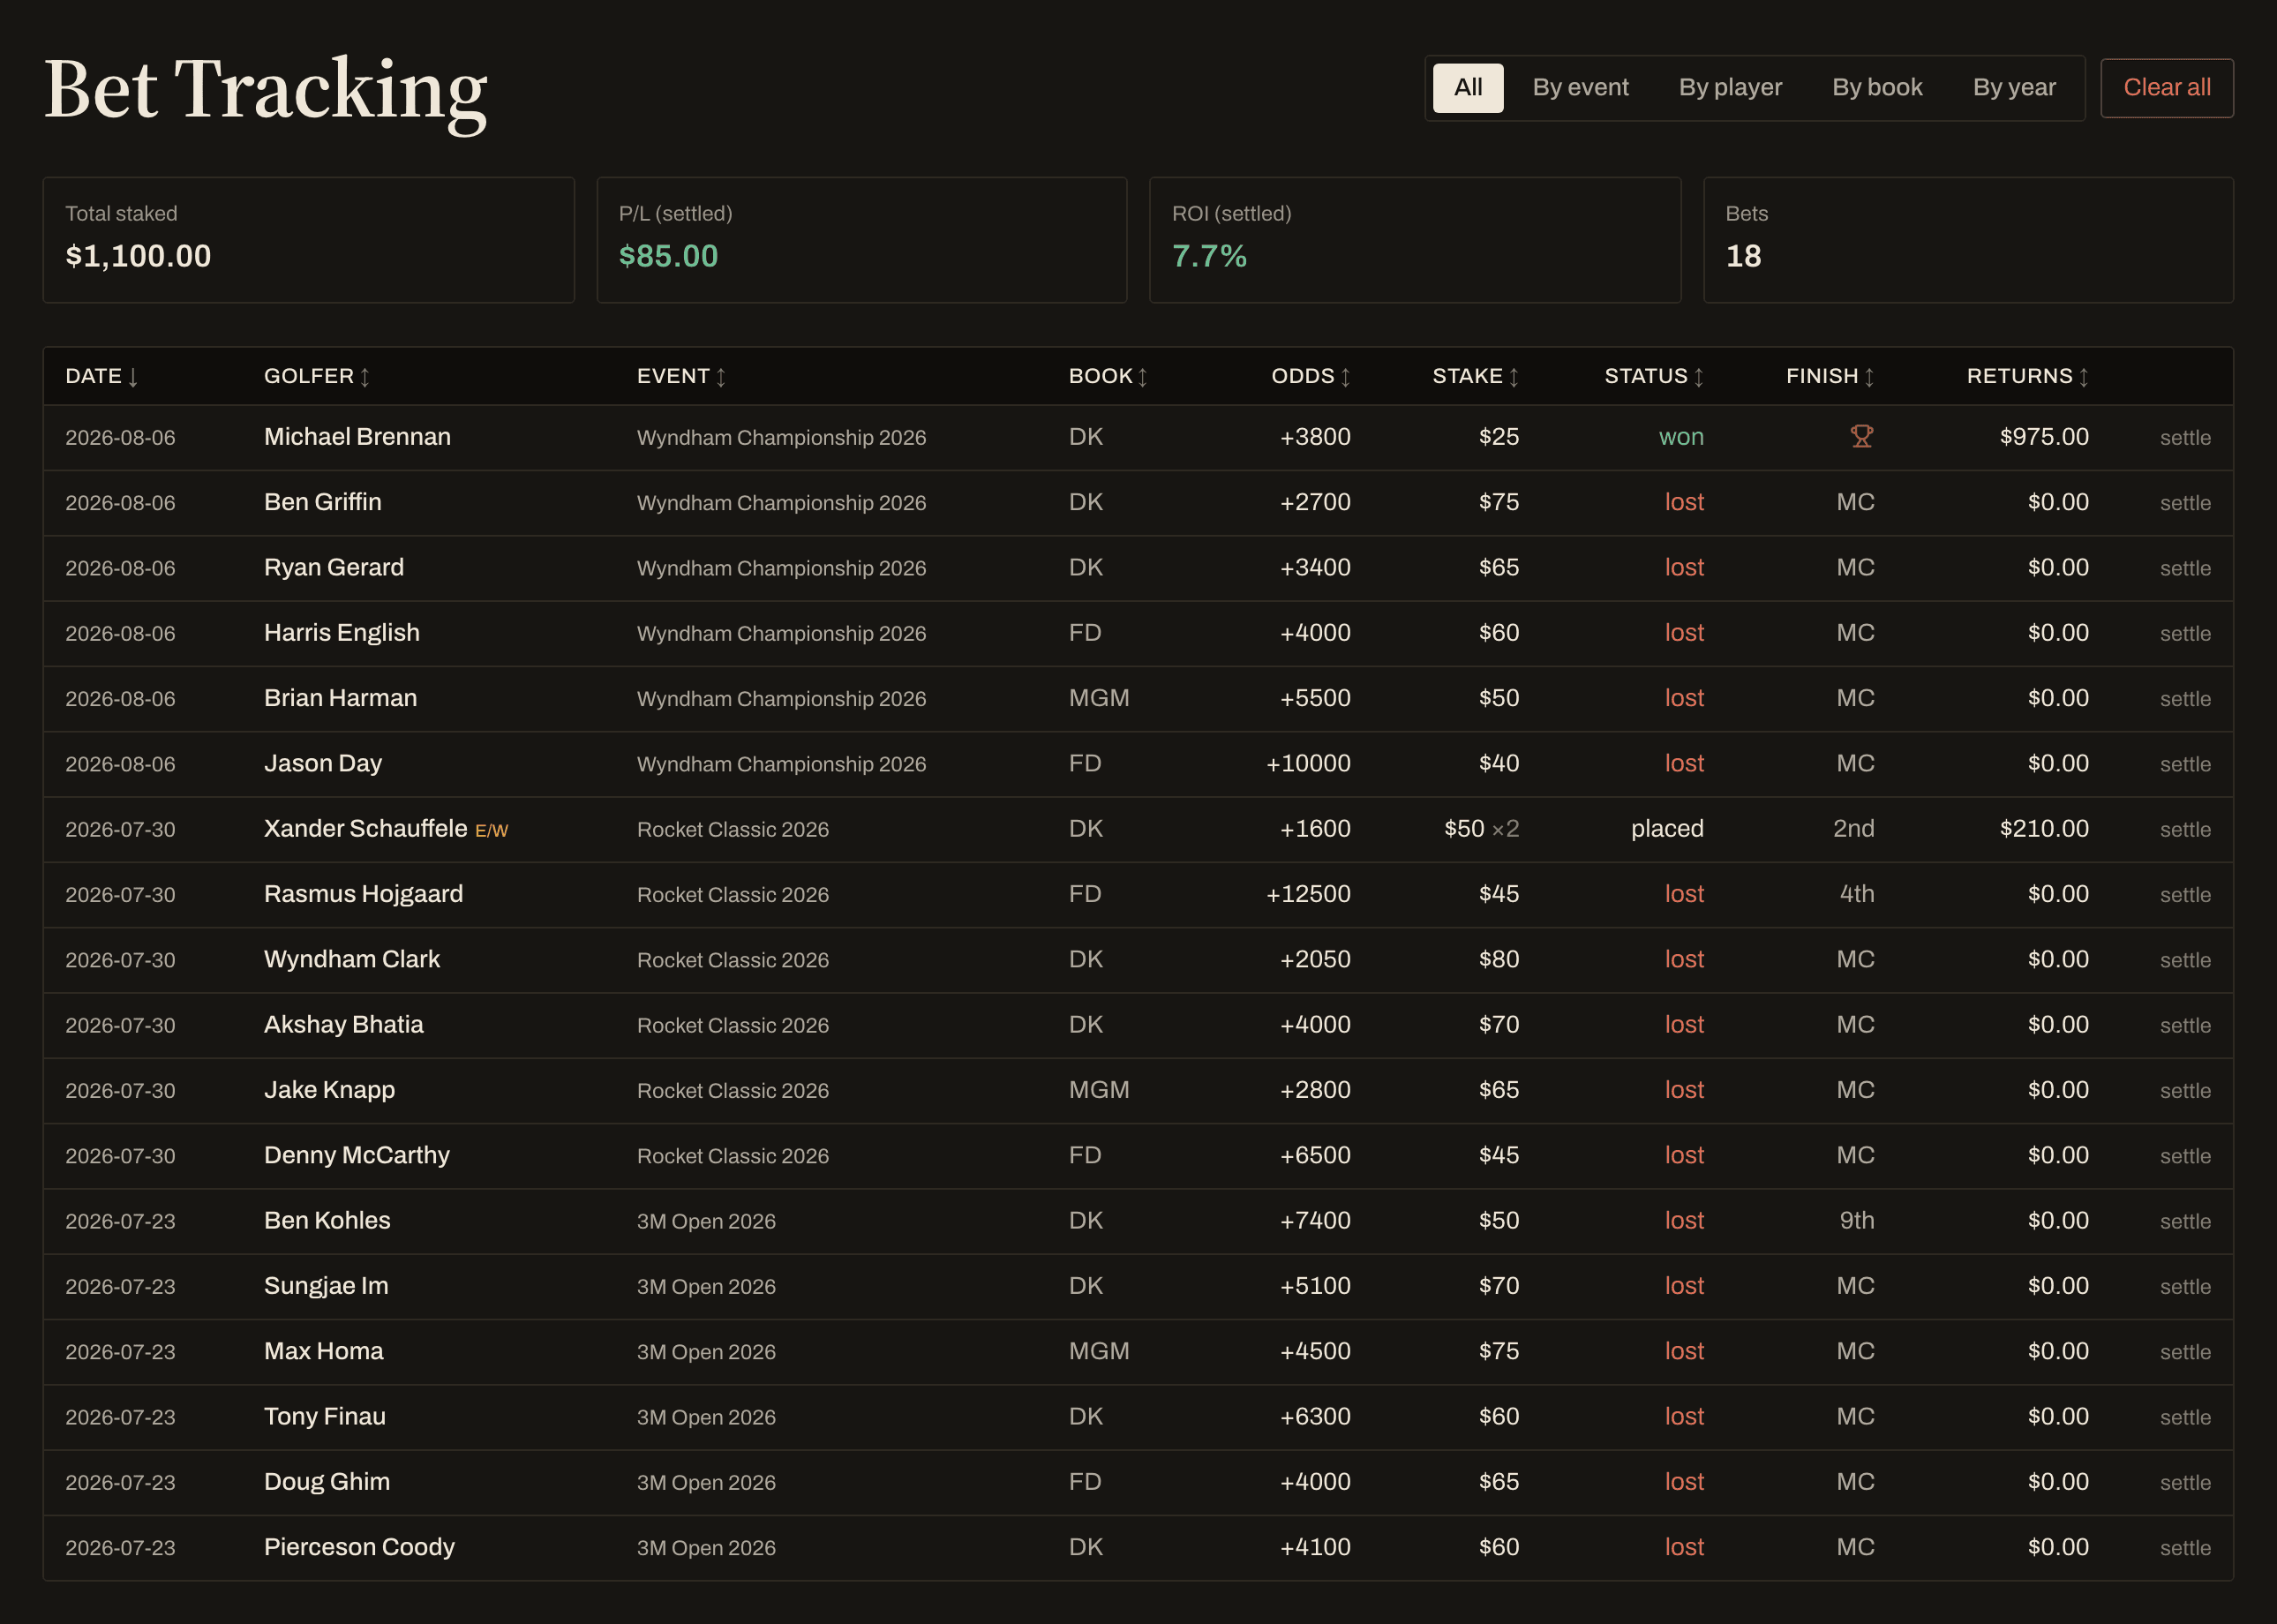Sort table by Odds column header
Image resolution: width=2277 pixels, height=1624 pixels.
pos(1311,376)
